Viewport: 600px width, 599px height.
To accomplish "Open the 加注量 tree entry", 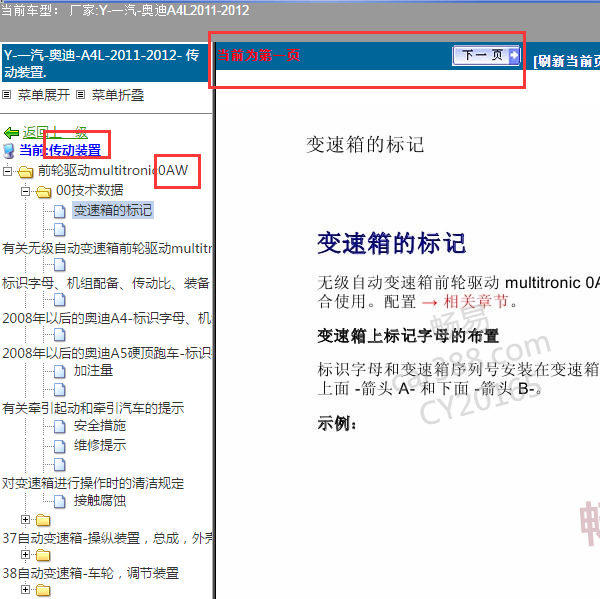I will [93, 370].
